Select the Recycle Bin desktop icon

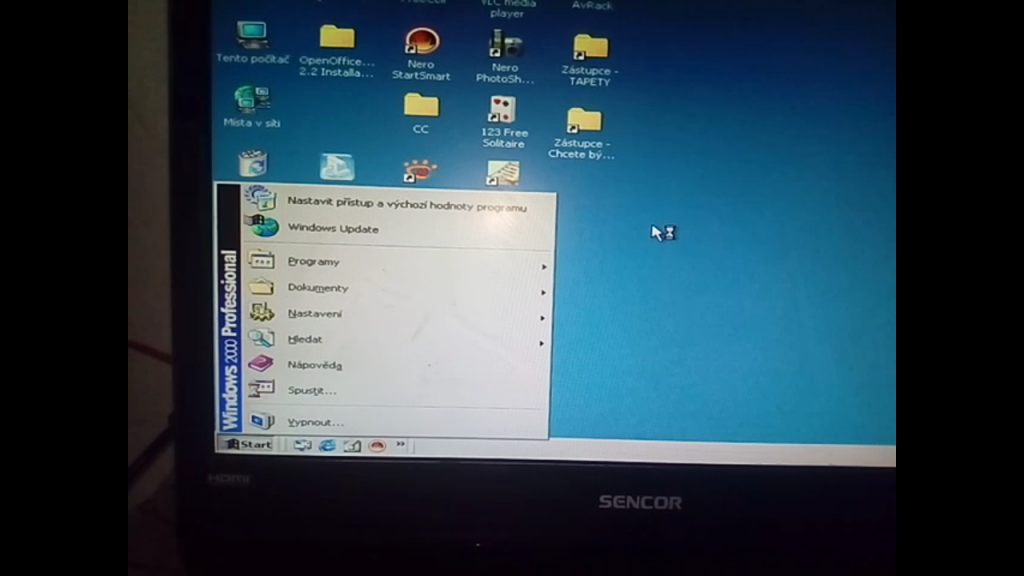(253, 163)
